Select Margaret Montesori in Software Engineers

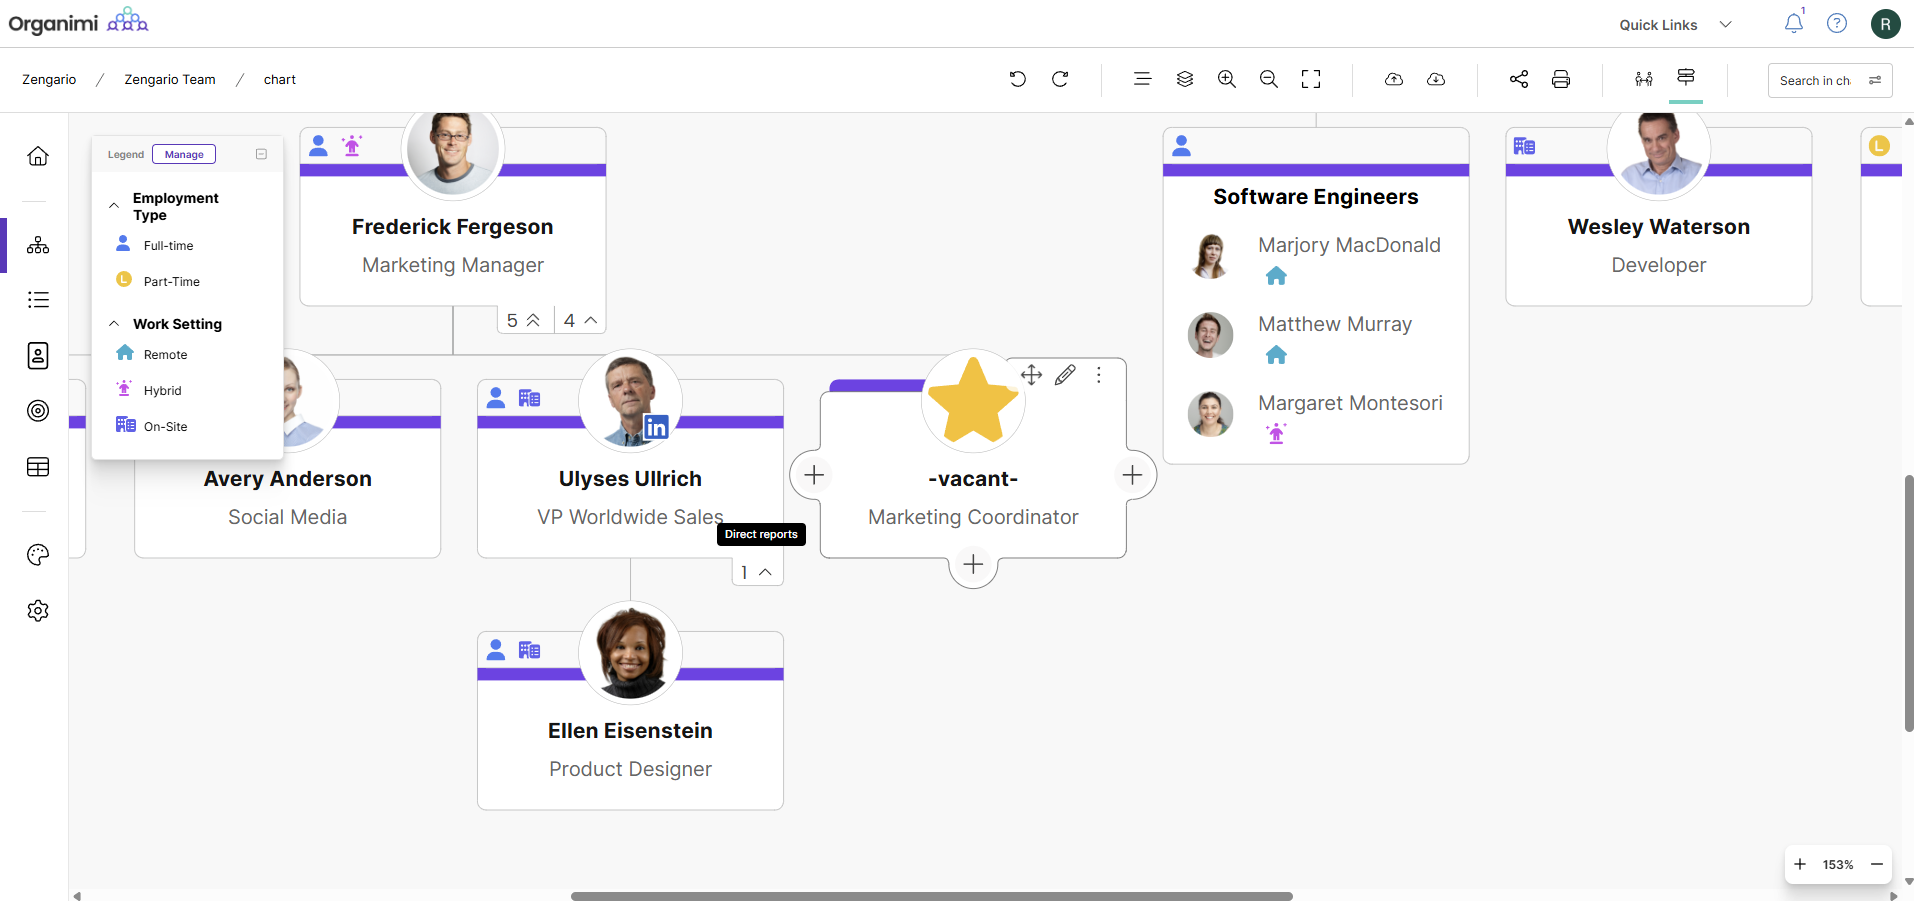[1350, 403]
